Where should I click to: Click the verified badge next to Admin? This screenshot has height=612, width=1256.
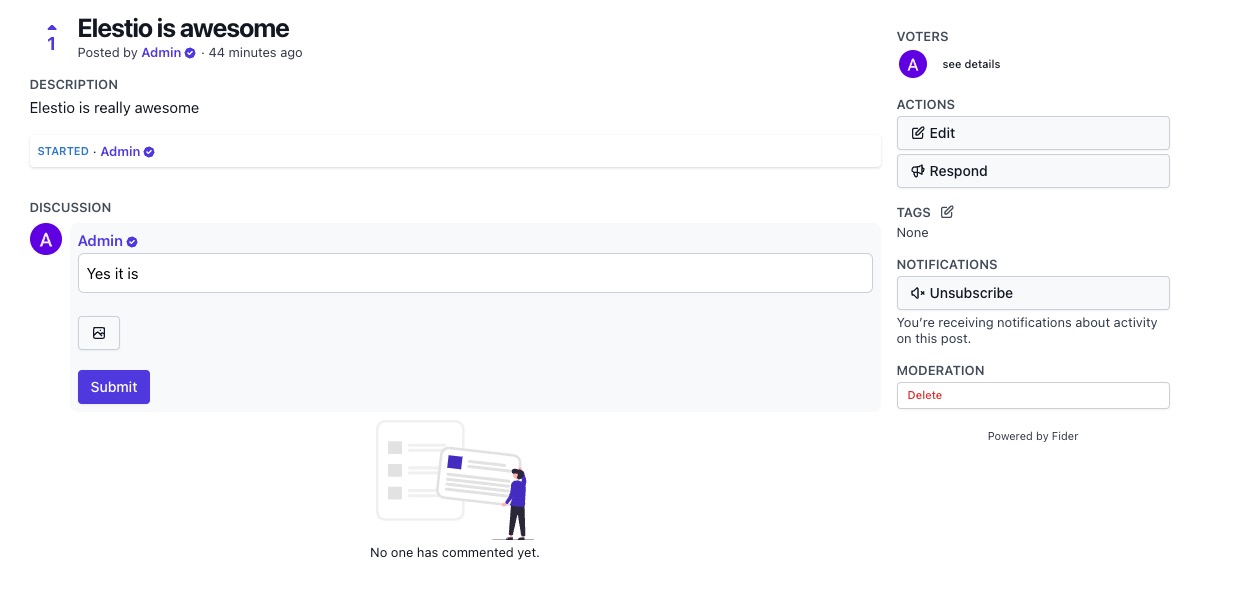[189, 53]
